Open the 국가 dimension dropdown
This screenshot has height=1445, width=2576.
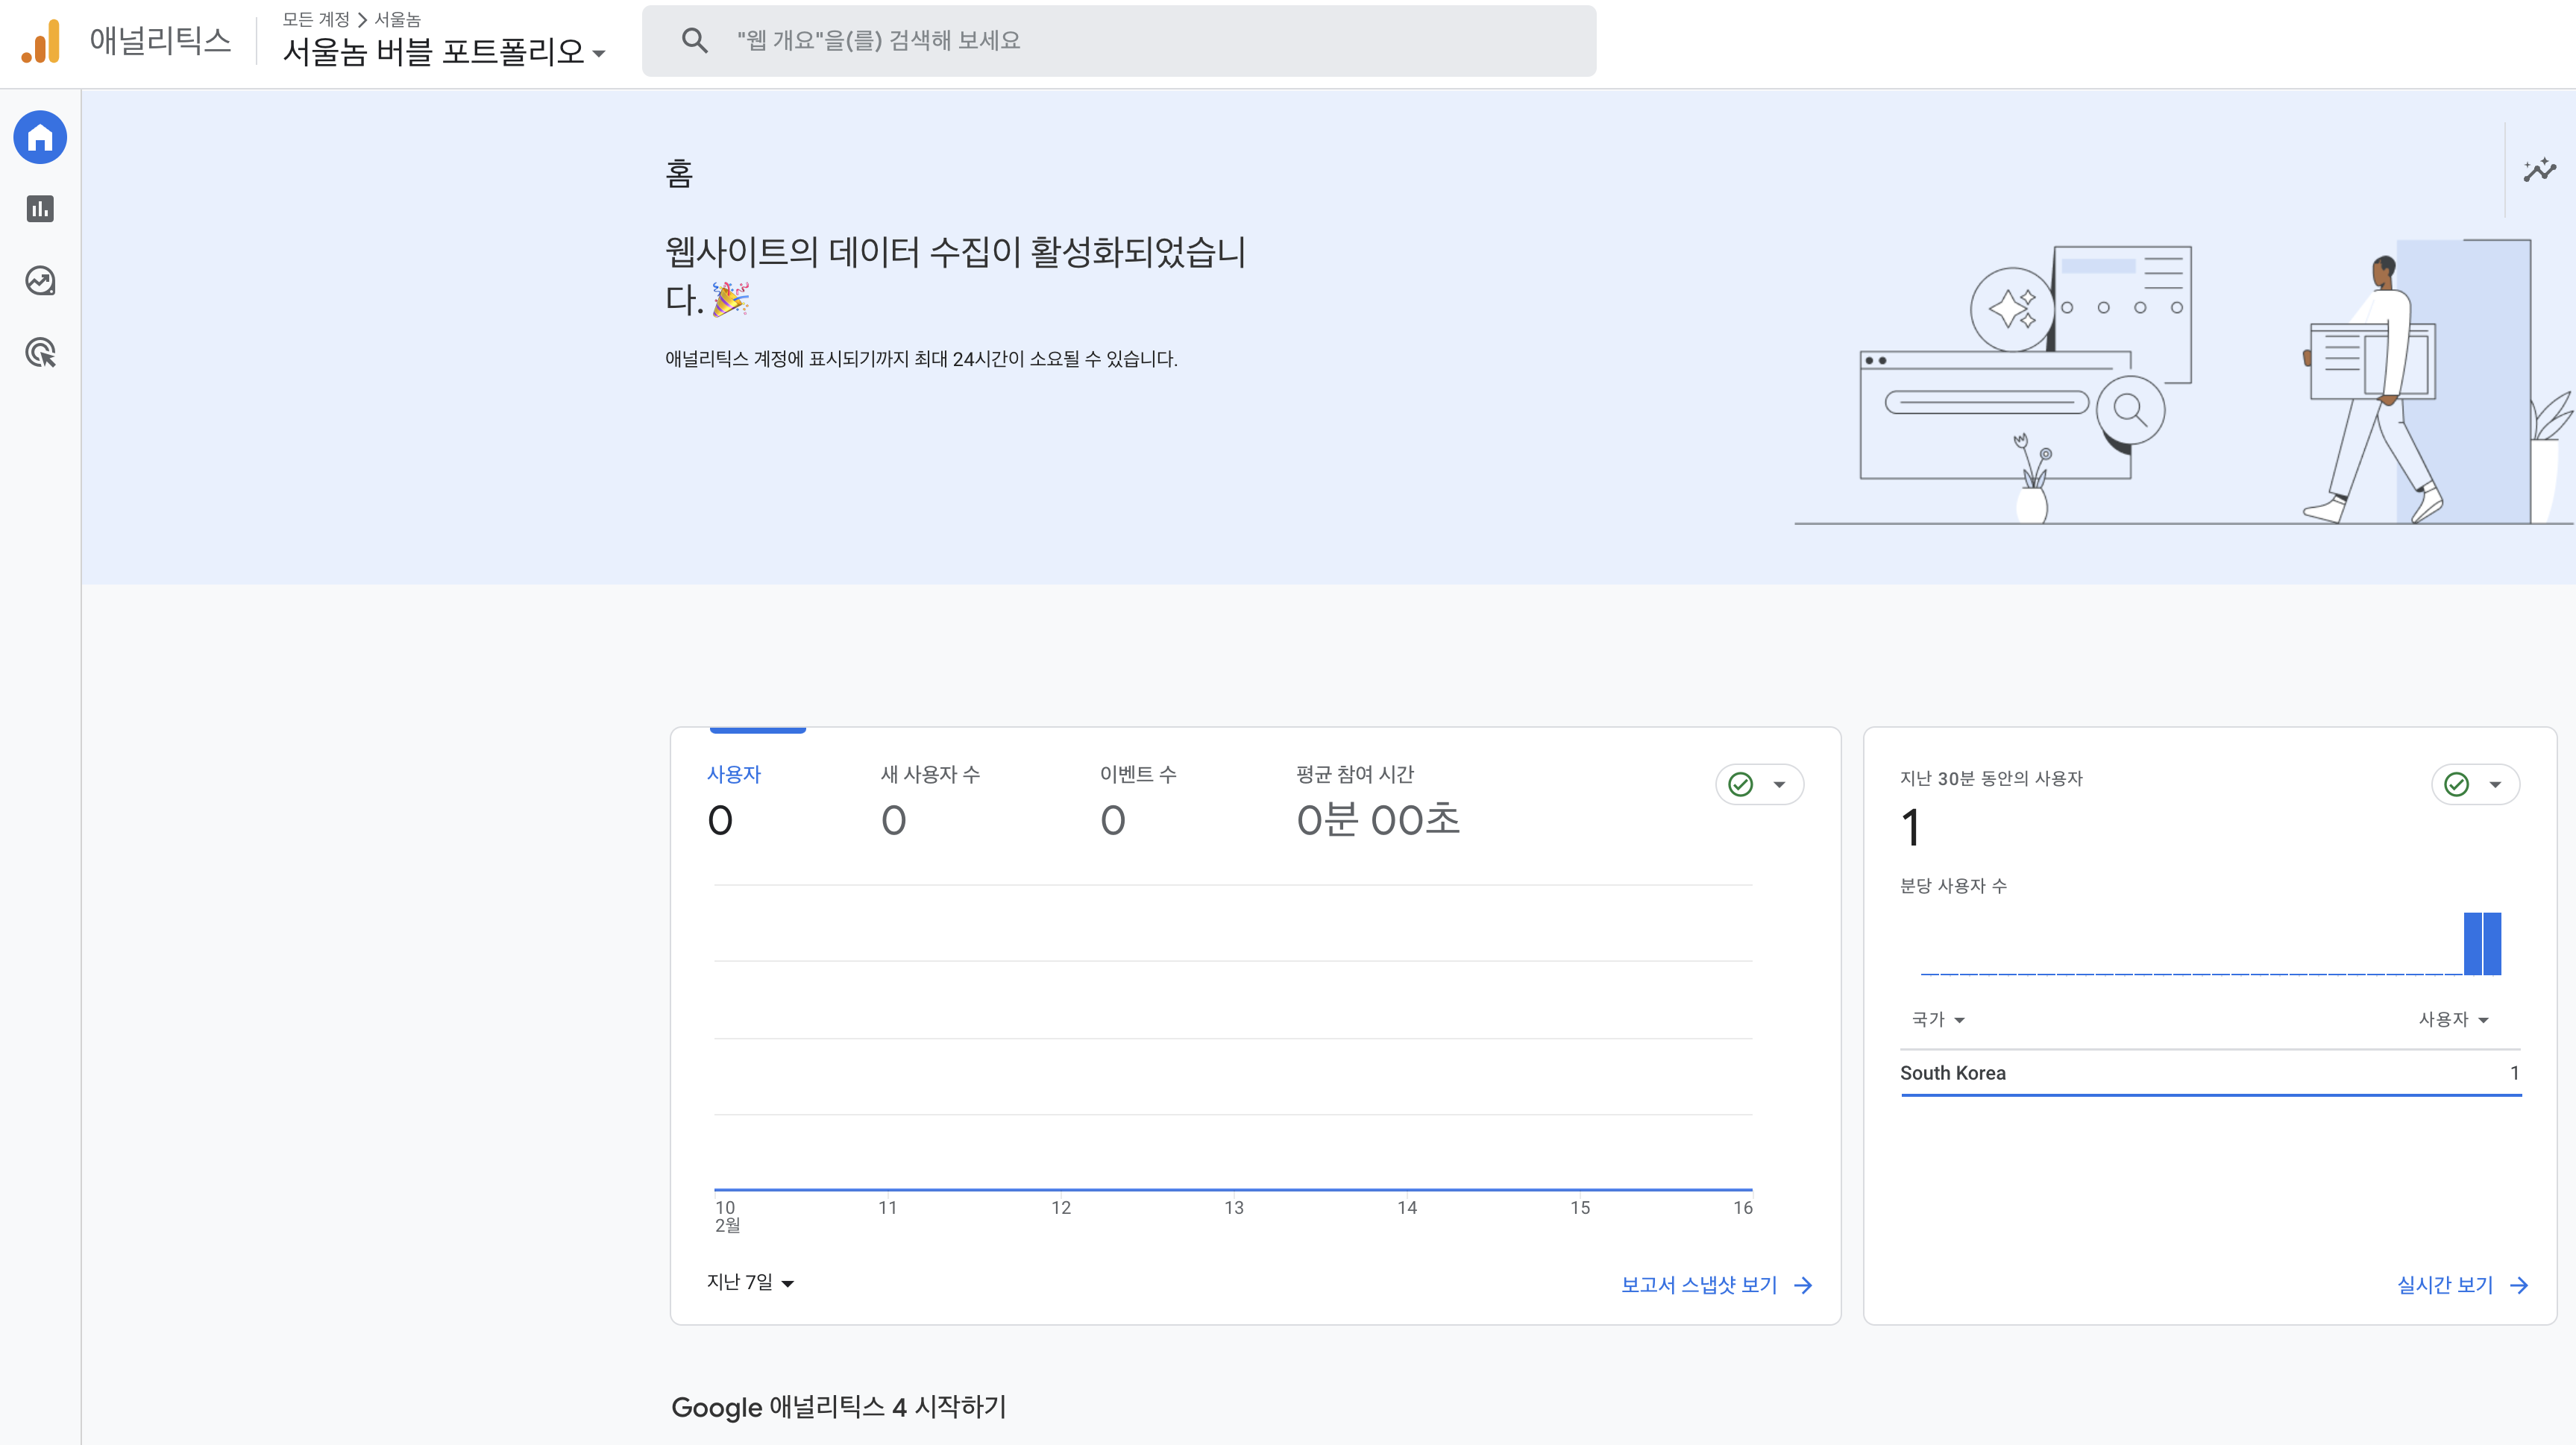pyautogui.click(x=1938, y=1019)
